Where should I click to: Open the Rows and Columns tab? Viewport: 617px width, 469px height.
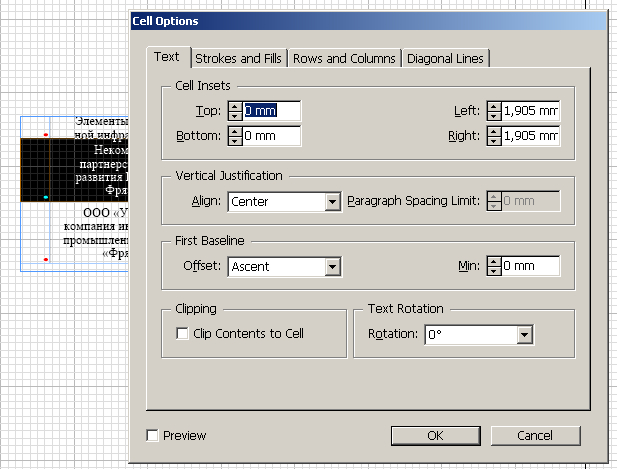(344, 59)
